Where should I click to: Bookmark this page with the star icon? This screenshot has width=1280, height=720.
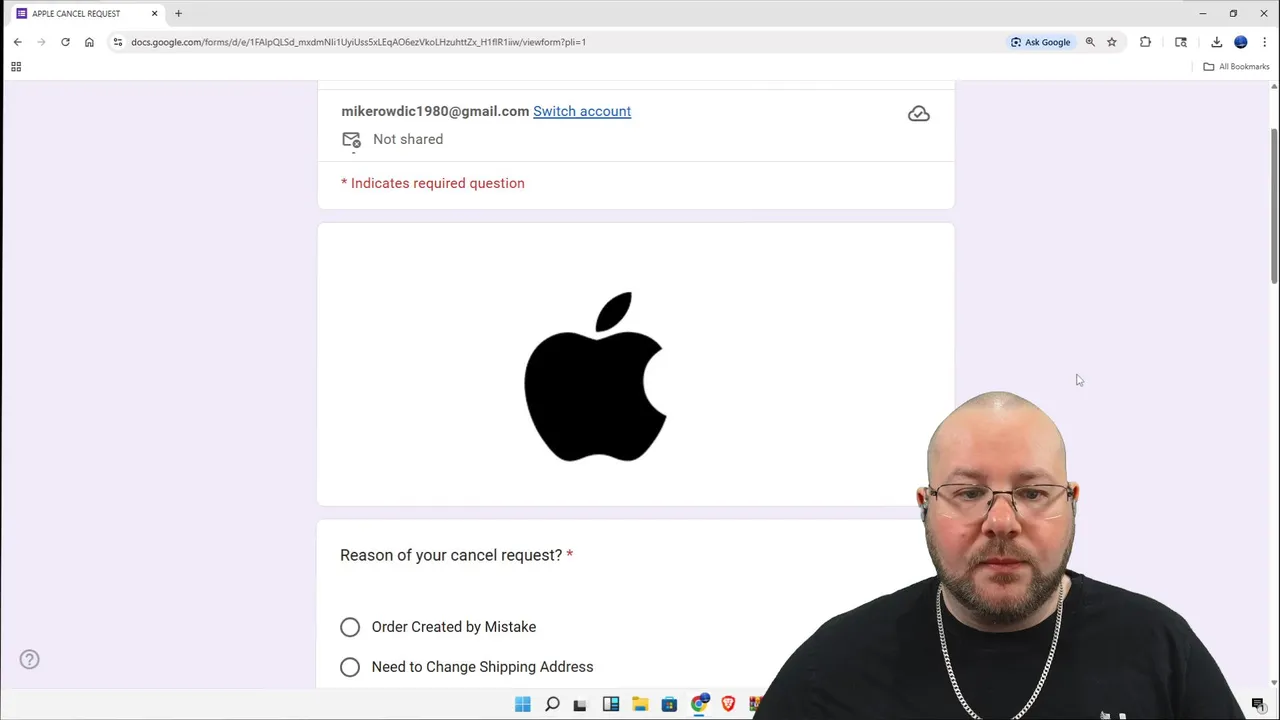click(1111, 42)
